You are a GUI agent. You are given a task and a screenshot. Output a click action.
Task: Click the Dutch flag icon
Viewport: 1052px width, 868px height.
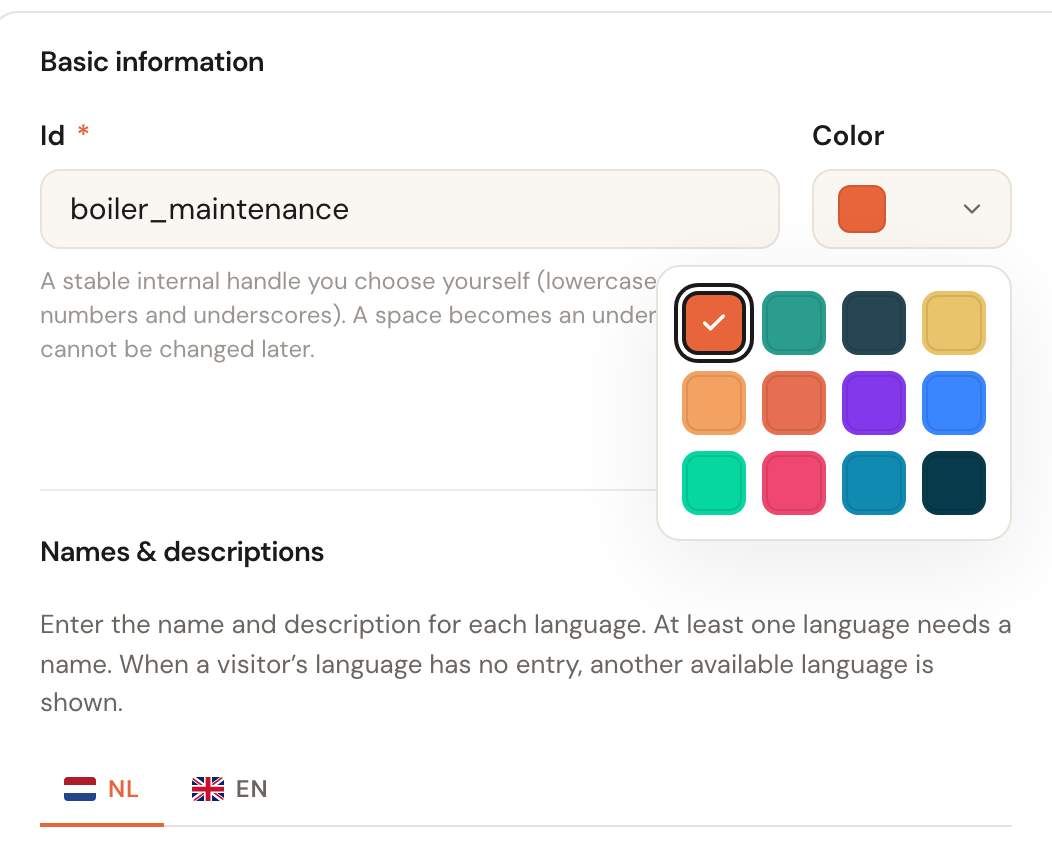click(80, 789)
